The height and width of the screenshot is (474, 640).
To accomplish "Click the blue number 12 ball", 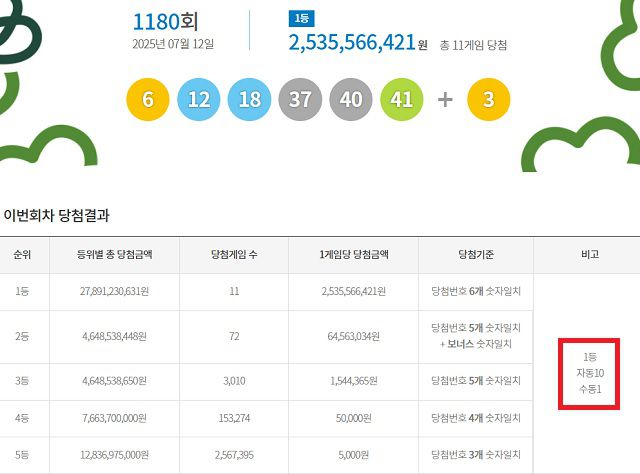I will pyautogui.click(x=199, y=99).
